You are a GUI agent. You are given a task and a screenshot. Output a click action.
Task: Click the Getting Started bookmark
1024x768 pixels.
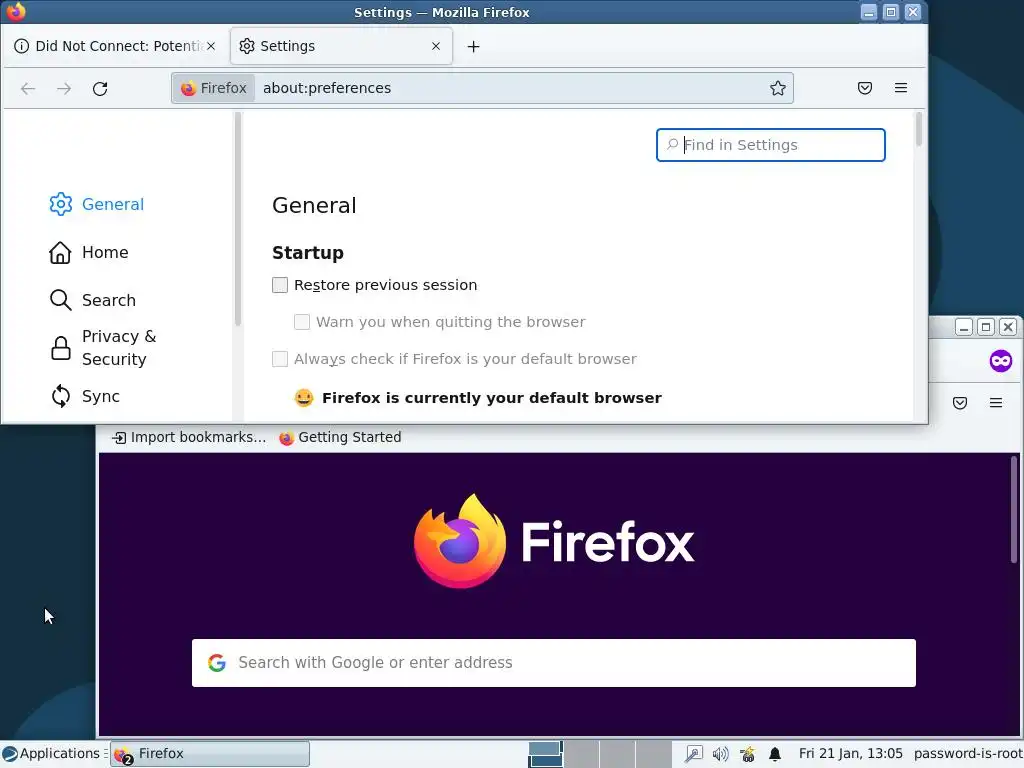(x=340, y=438)
